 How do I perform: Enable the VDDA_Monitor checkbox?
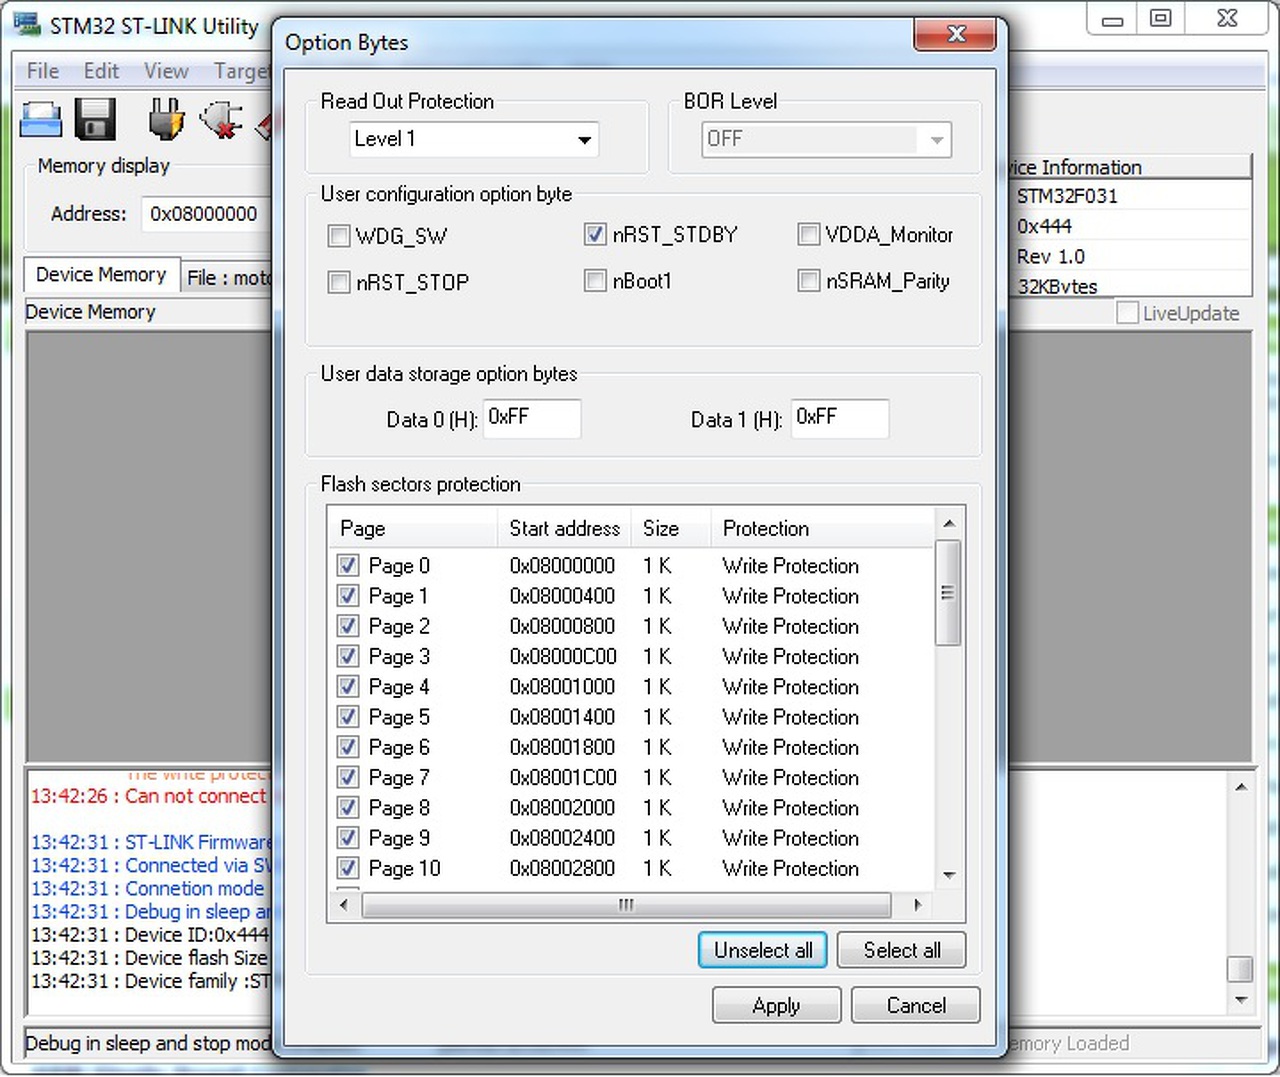pyautogui.click(x=808, y=235)
